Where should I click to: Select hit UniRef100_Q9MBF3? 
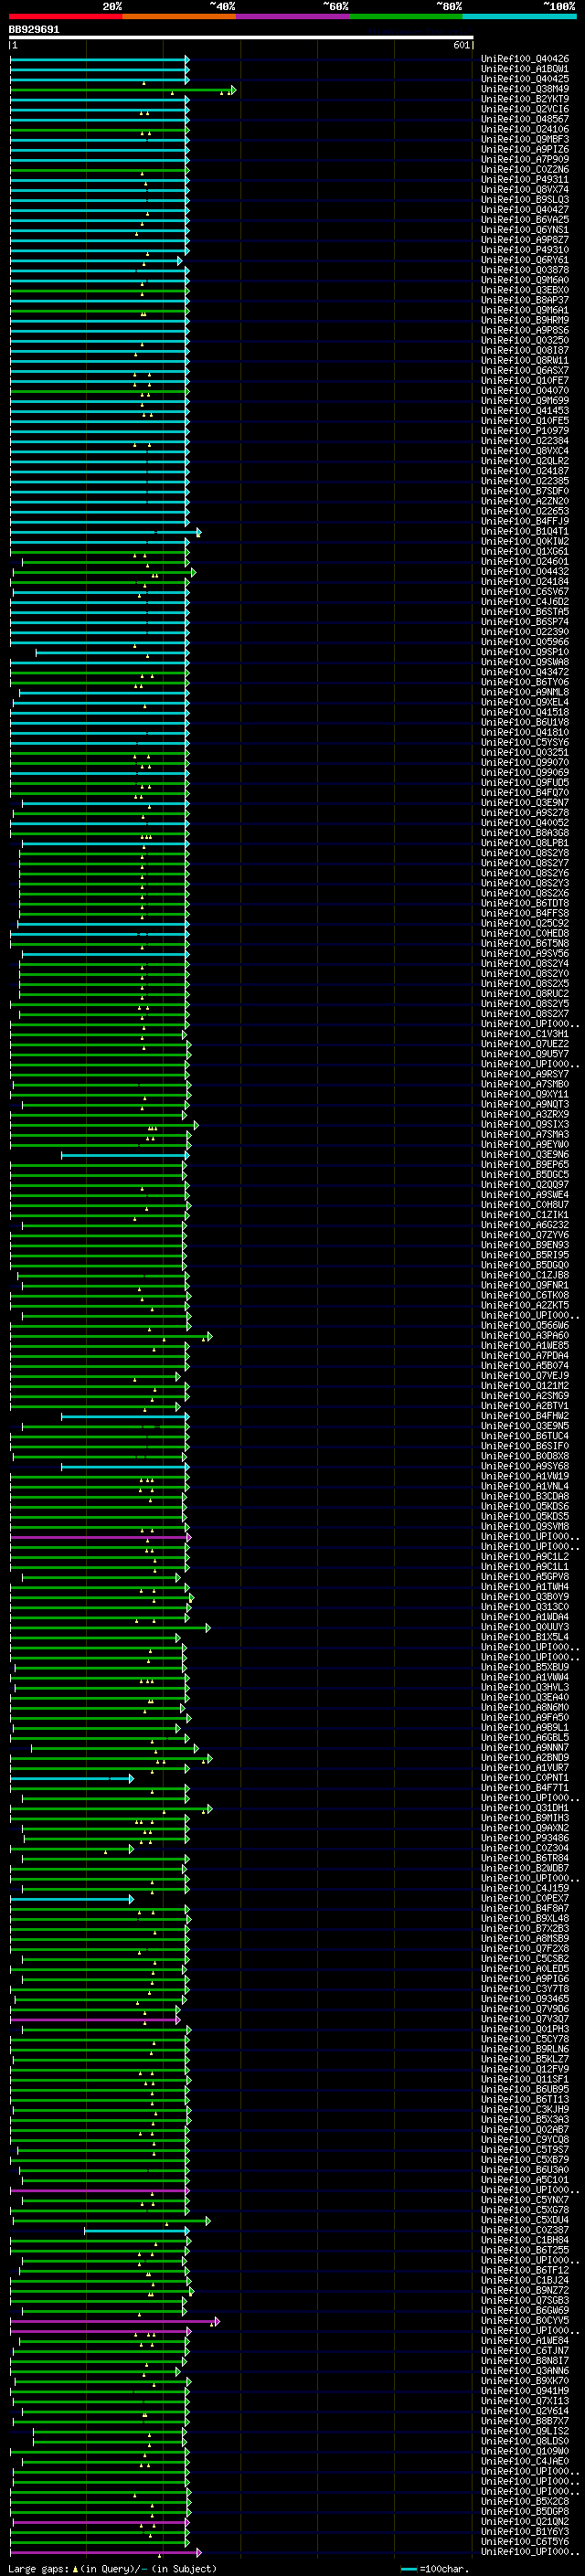click(x=525, y=139)
